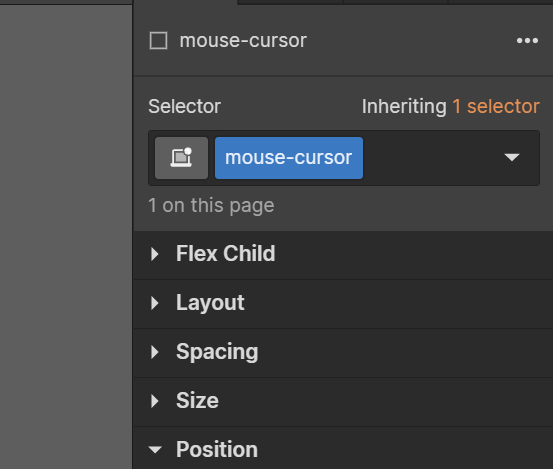Click the mouse-cursor element name heading
Viewport: 553px width, 469px height.
tap(243, 41)
